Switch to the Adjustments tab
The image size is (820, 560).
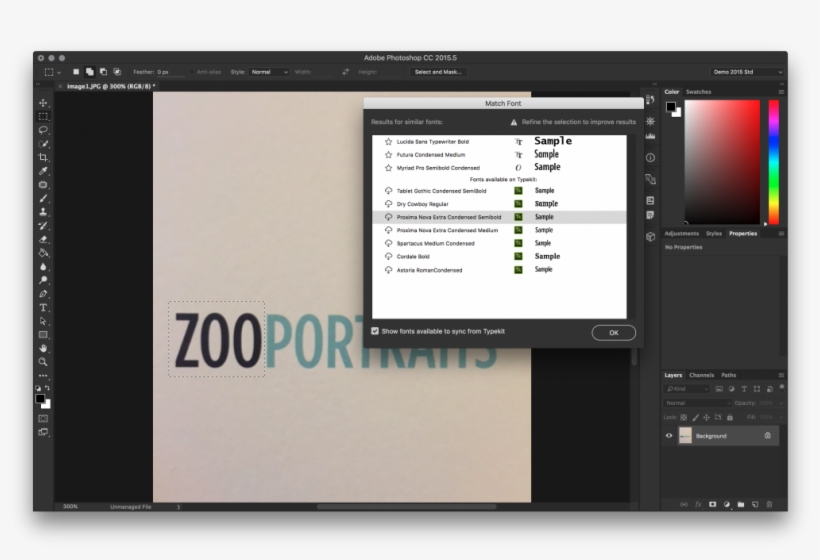point(681,234)
